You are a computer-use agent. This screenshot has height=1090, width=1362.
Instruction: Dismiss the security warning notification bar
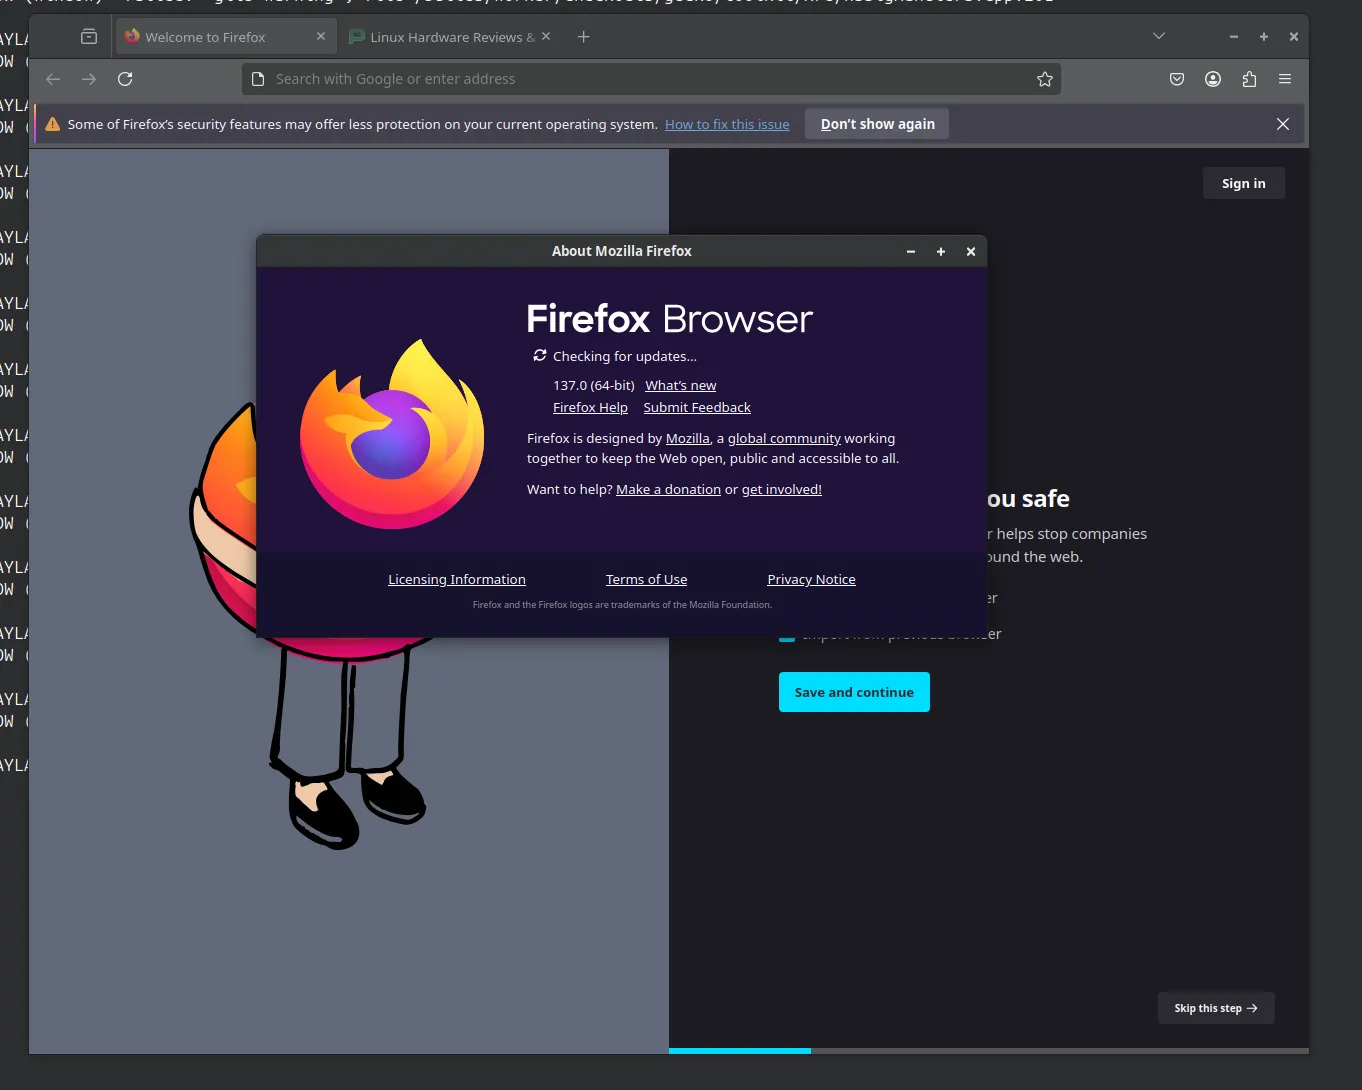coord(1283,124)
